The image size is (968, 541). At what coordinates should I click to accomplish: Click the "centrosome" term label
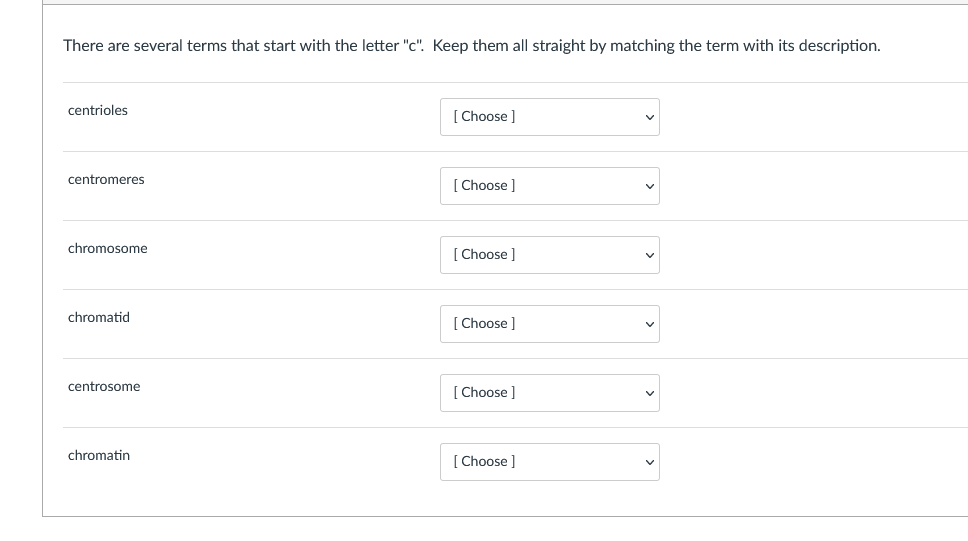(x=104, y=387)
